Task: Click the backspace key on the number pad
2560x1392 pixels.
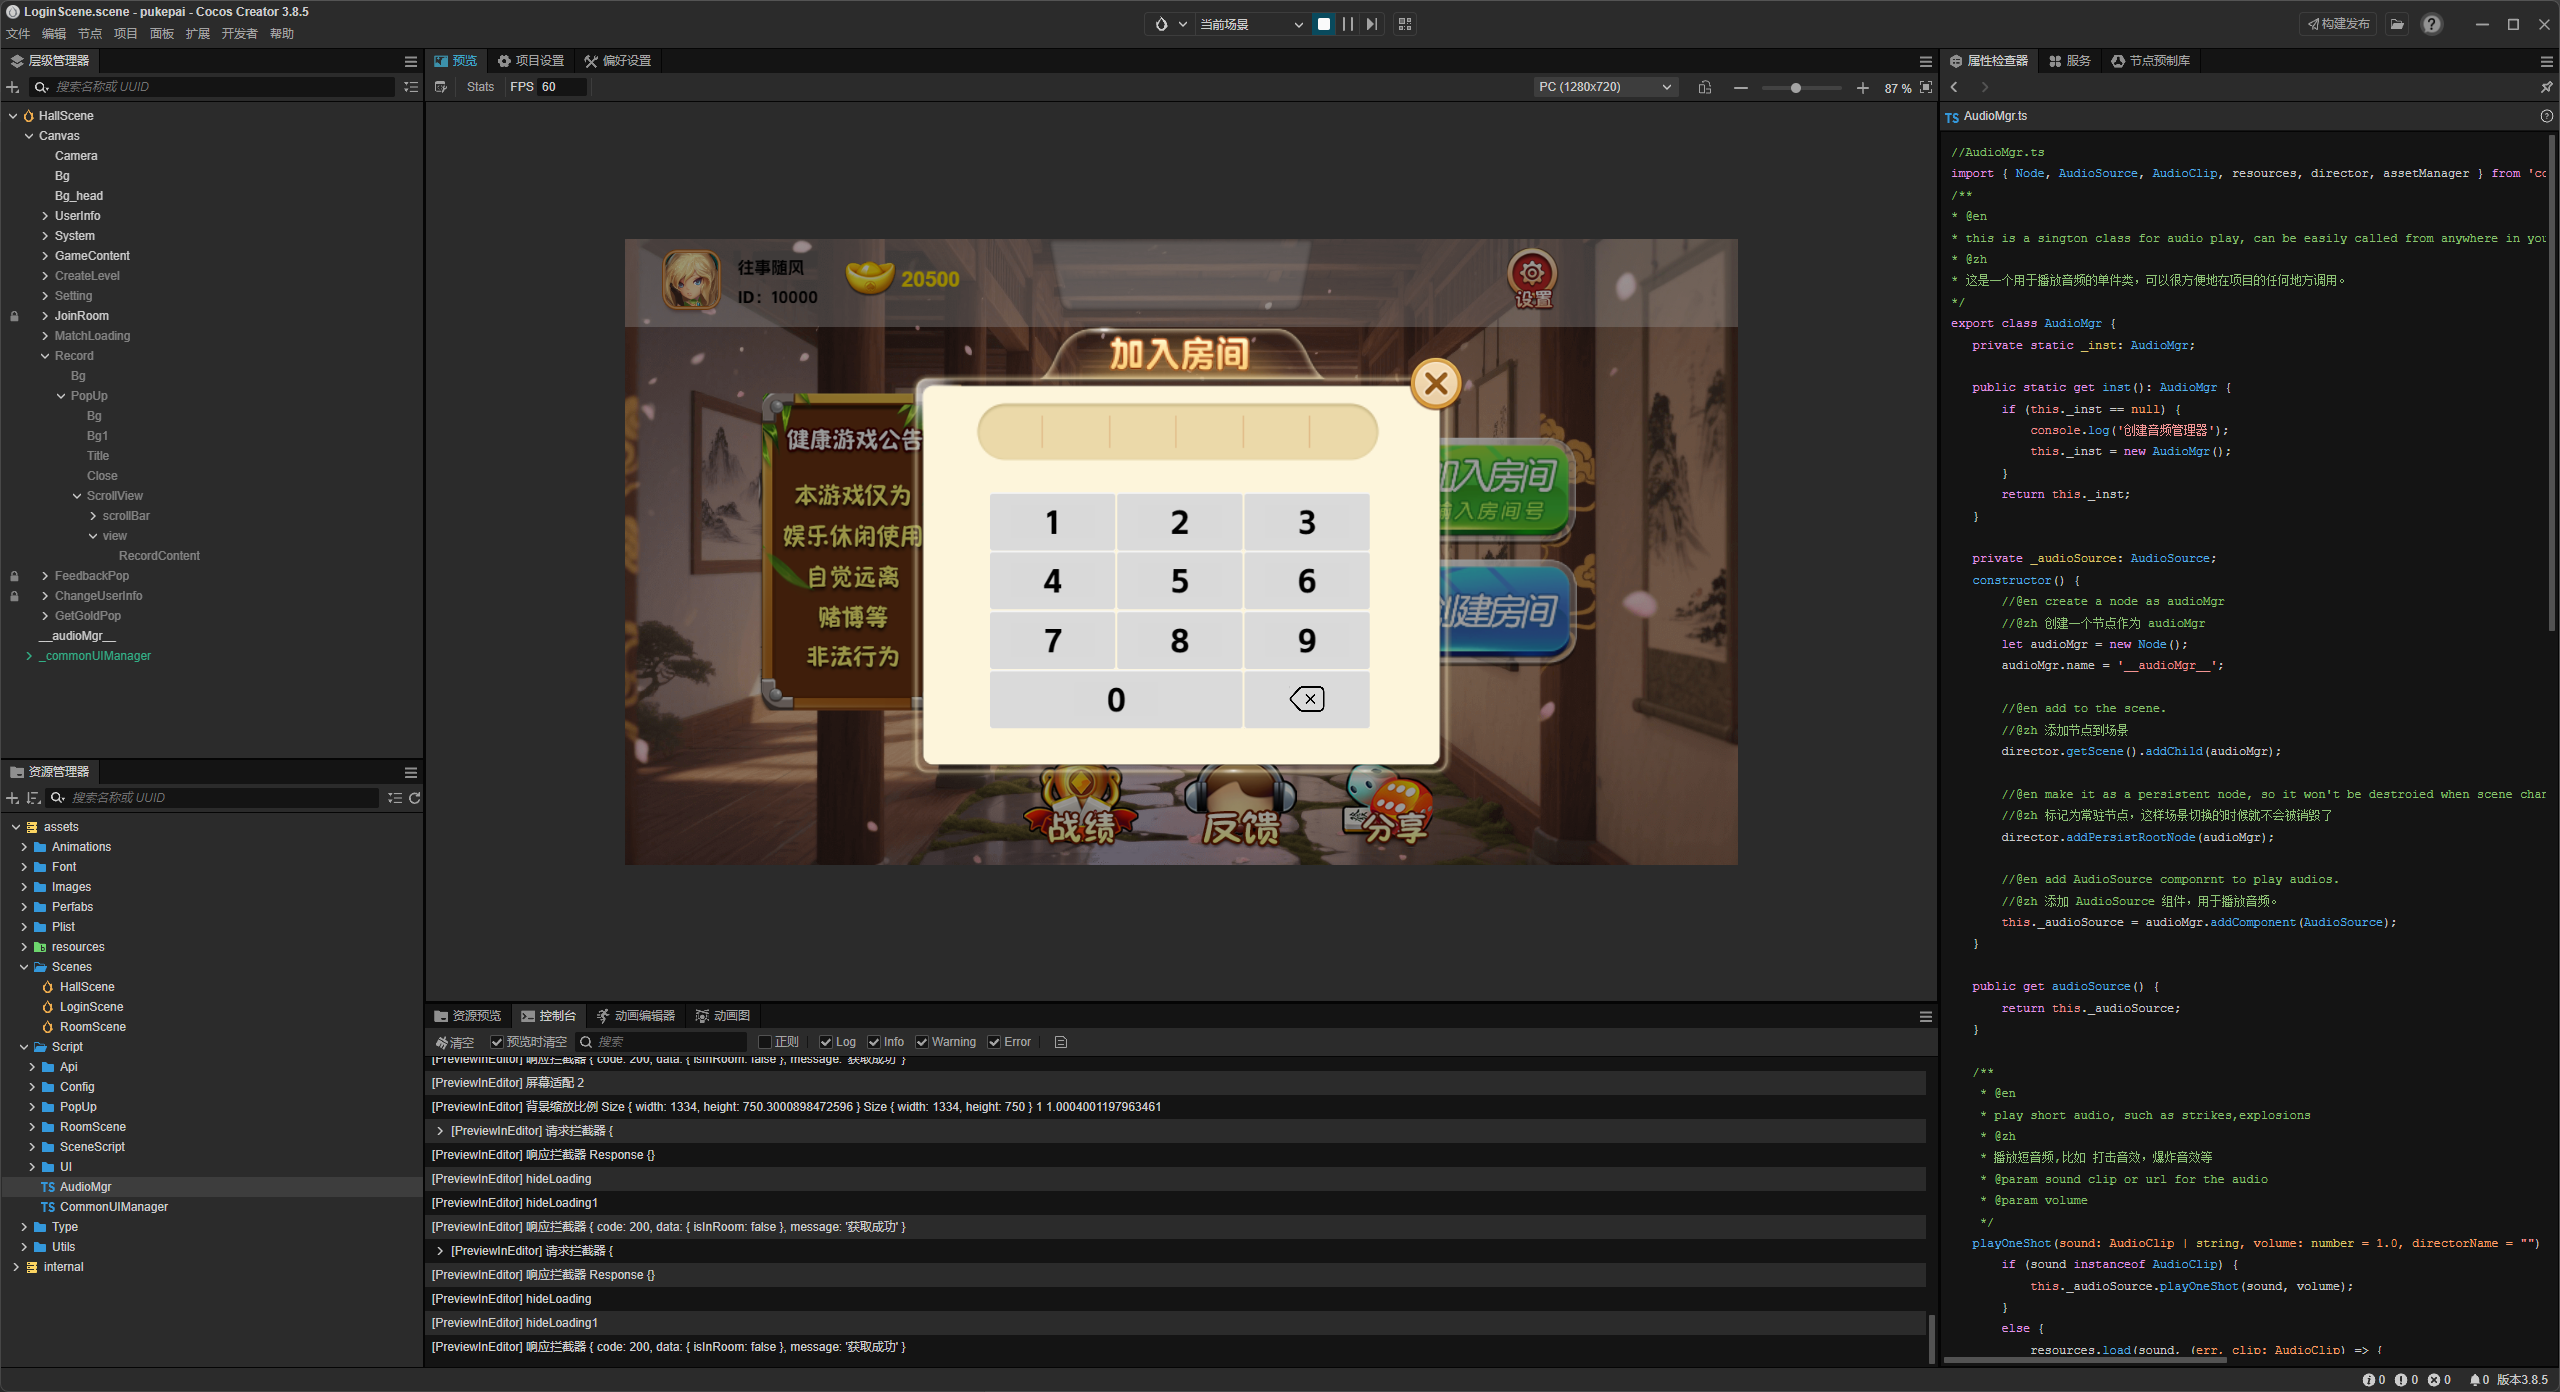Action: click(1306, 699)
